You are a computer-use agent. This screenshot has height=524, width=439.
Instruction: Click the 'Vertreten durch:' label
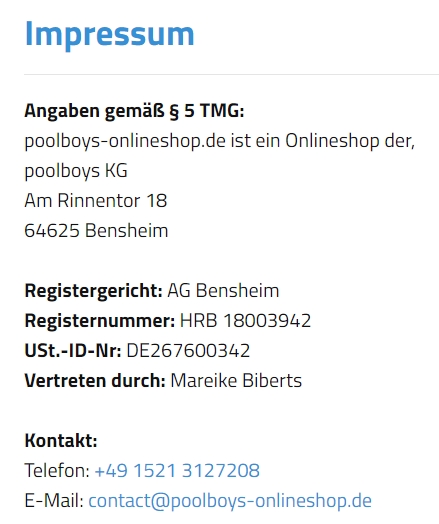[x=95, y=381]
